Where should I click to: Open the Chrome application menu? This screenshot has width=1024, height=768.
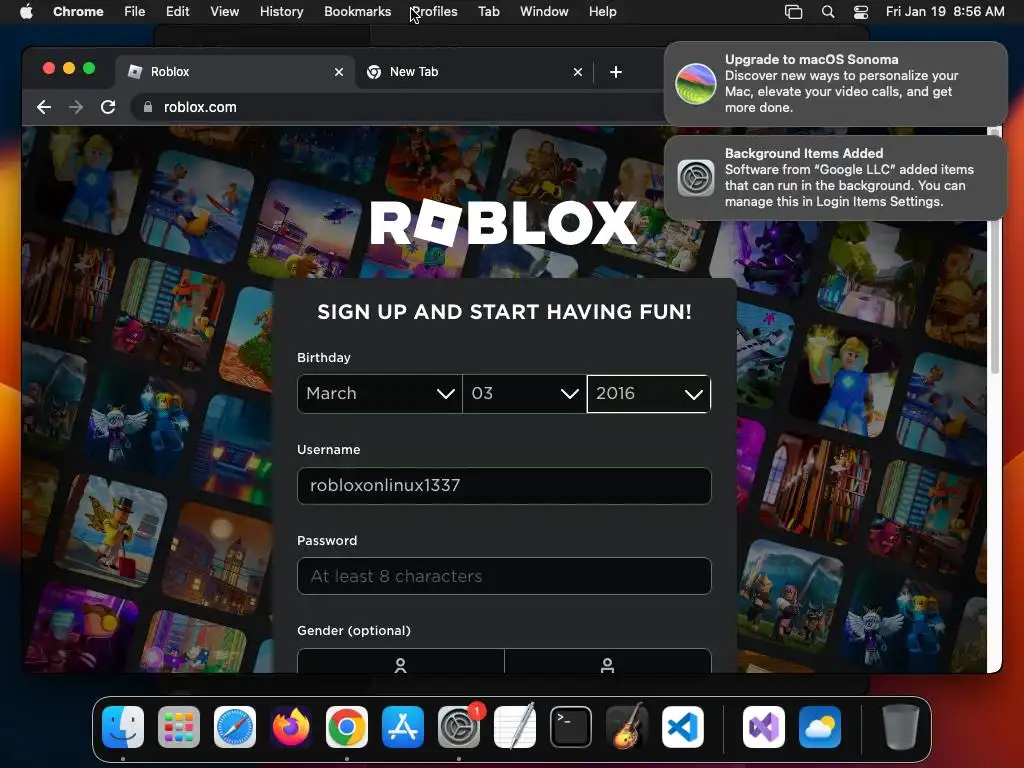click(78, 11)
